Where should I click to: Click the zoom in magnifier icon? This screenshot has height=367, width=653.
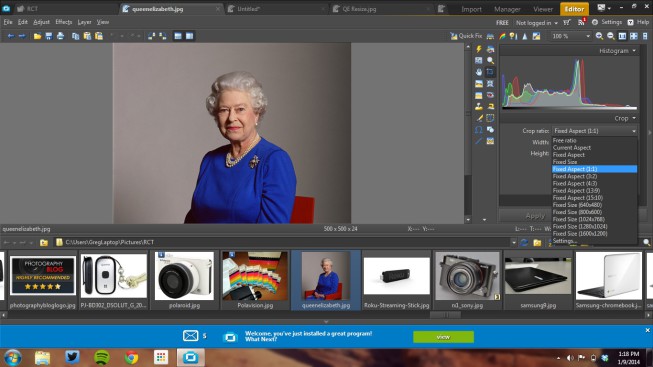tap(599, 36)
